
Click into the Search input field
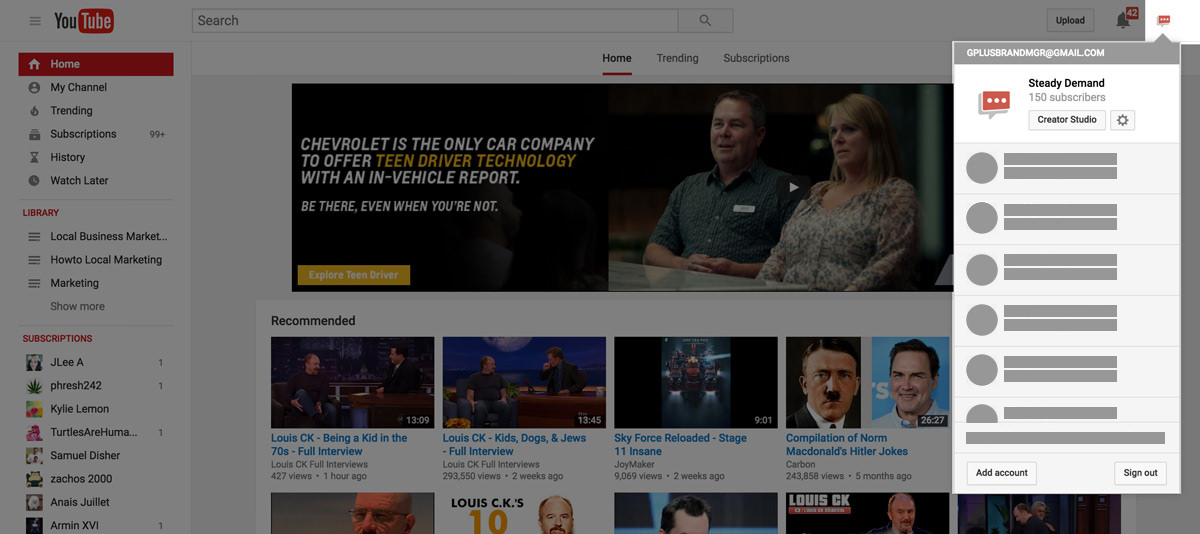coord(435,21)
